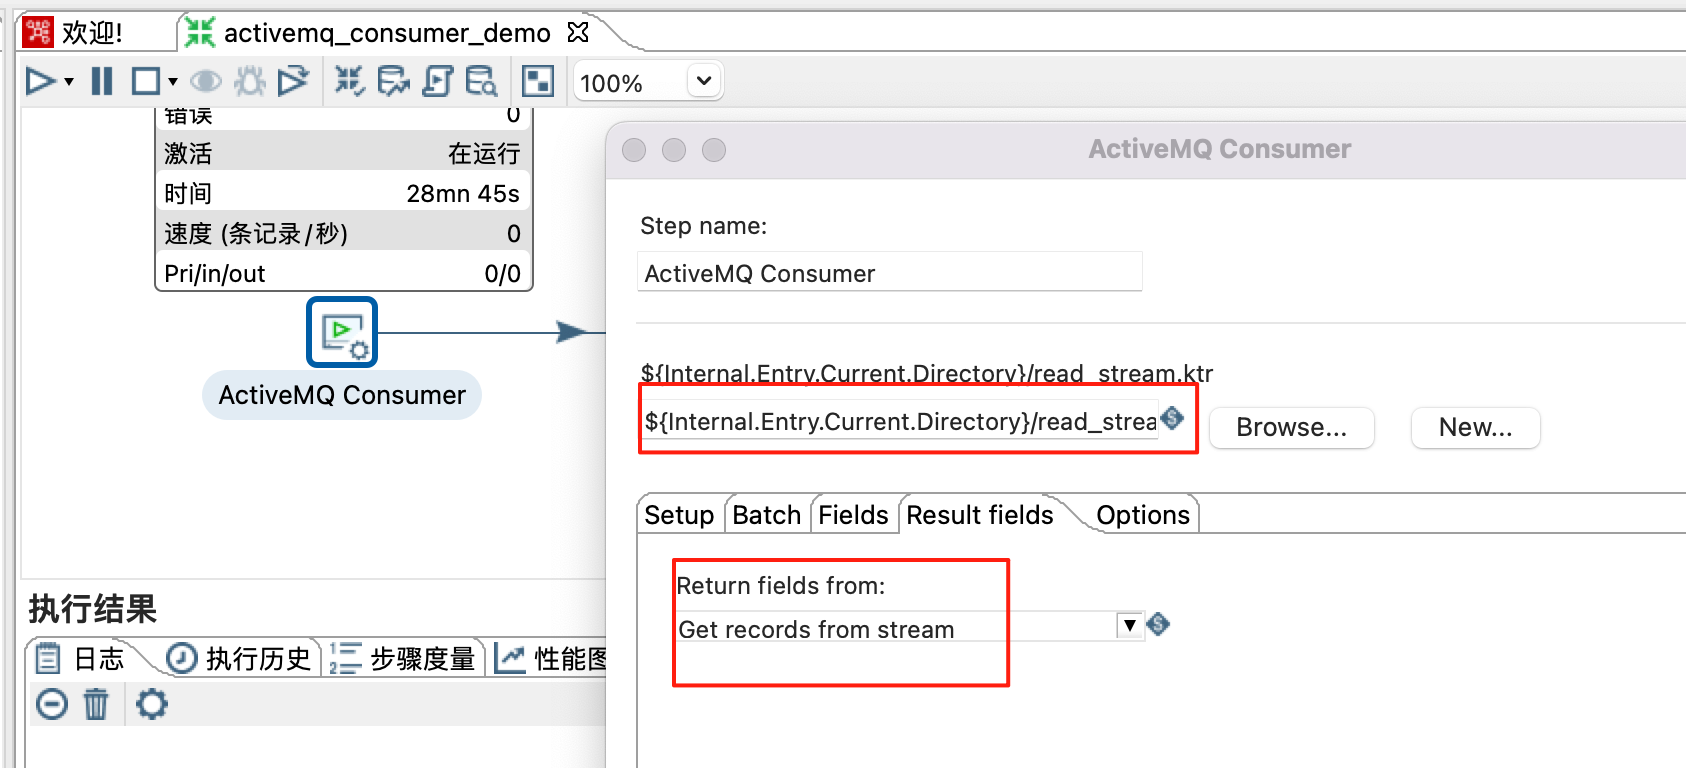This screenshot has width=1686, height=768.
Task: Click the Step name input field
Action: point(889,272)
